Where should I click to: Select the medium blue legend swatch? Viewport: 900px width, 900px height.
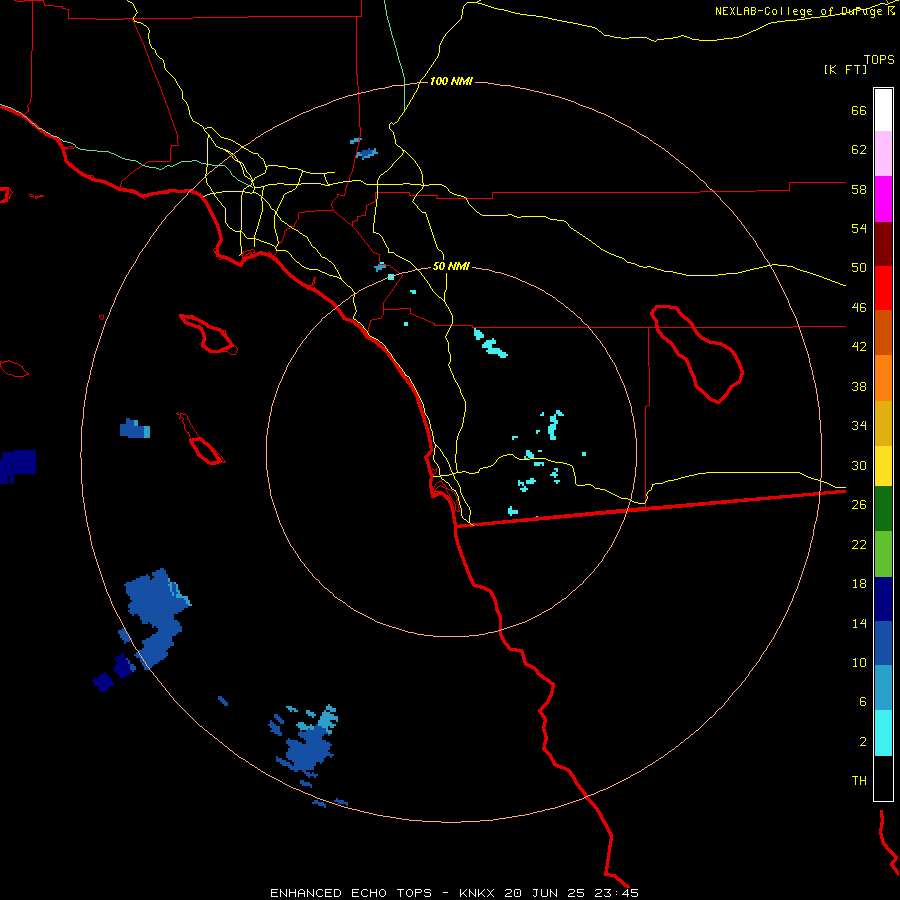883,643
